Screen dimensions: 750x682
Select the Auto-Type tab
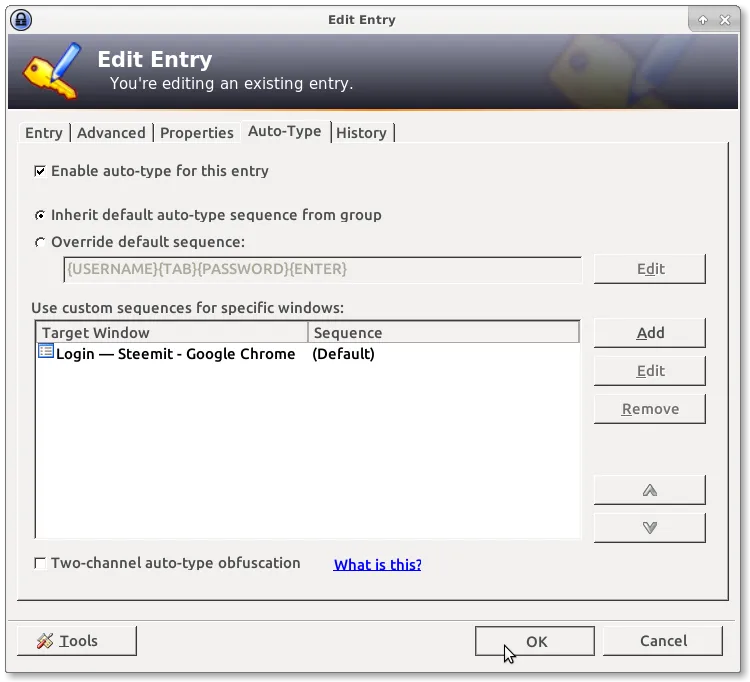285,131
